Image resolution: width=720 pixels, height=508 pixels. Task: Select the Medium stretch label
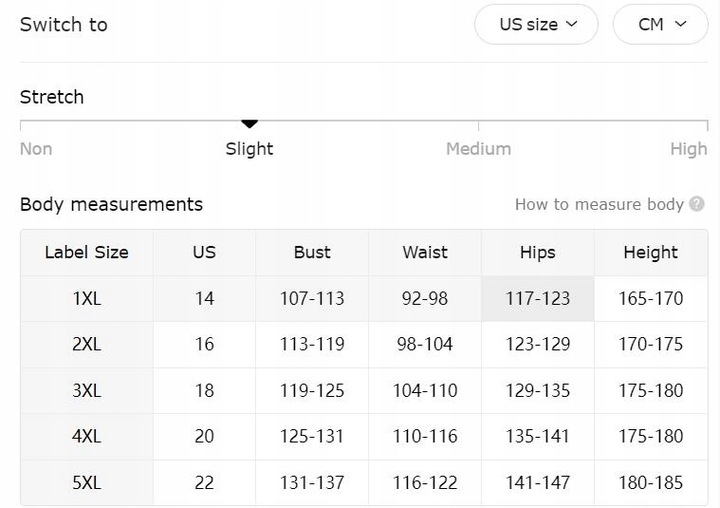478,149
